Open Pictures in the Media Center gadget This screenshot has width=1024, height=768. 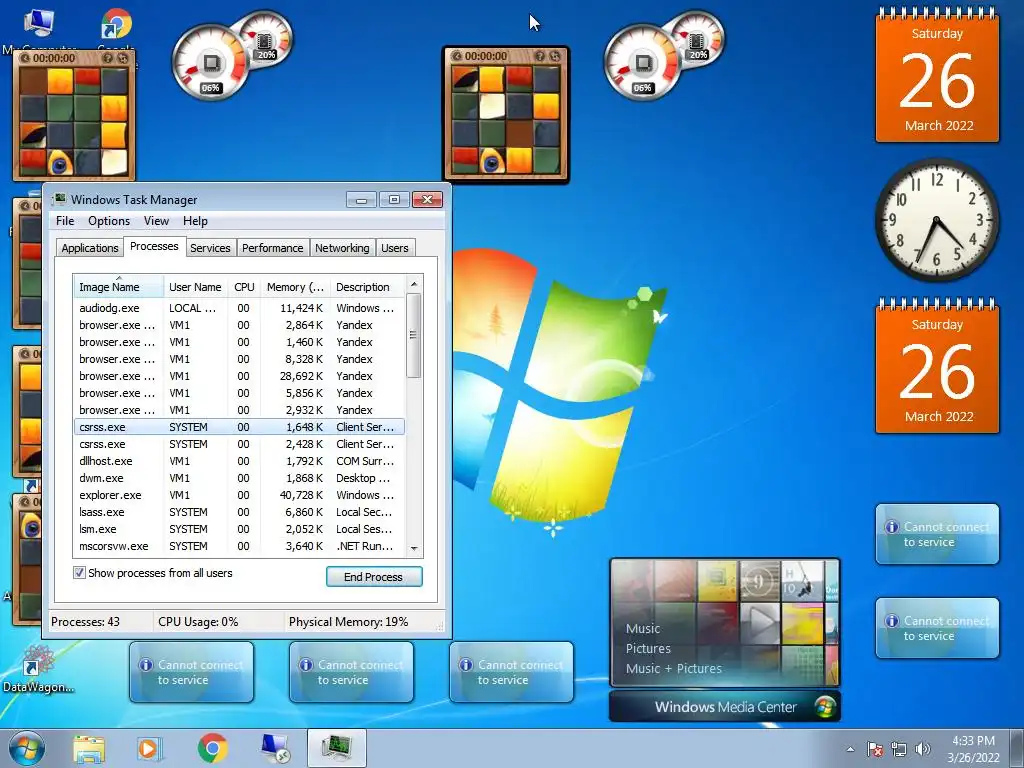[x=648, y=648]
